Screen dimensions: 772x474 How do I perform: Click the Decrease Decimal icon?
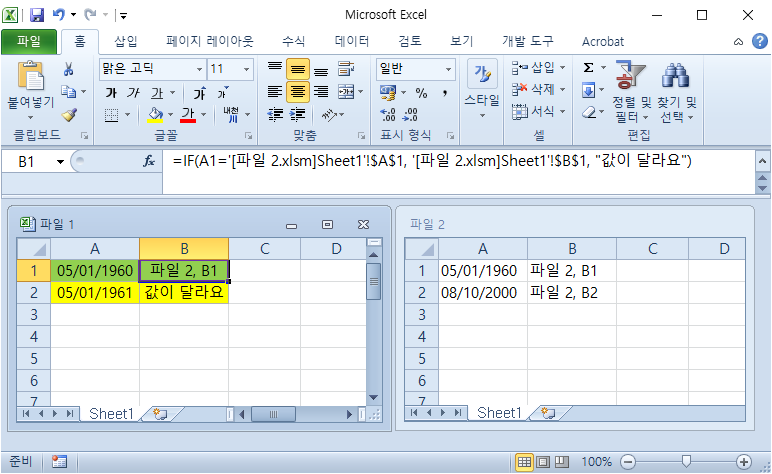(x=410, y=115)
